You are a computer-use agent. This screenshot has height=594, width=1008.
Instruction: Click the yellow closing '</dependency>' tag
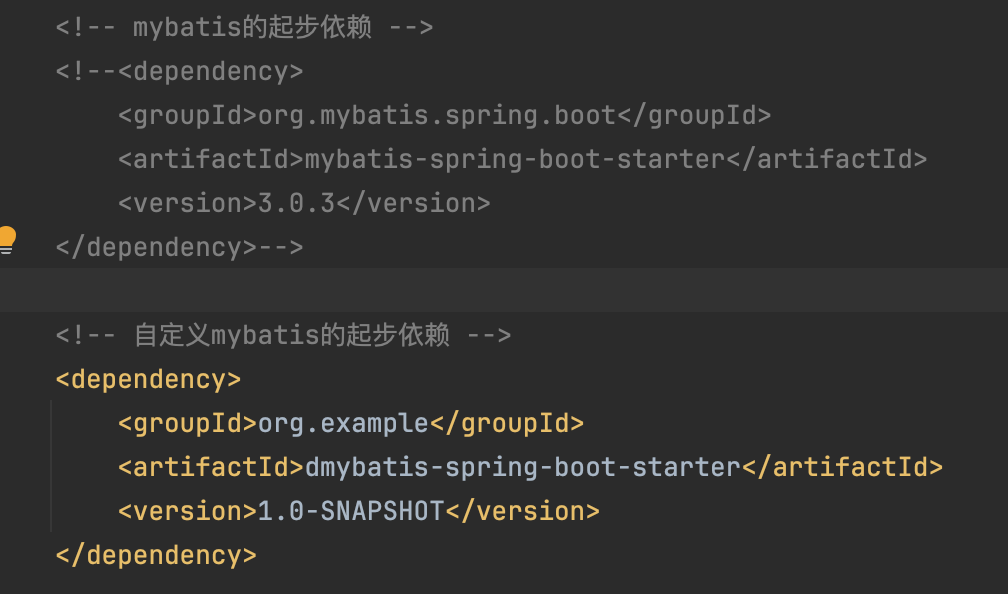tap(156, 555)
